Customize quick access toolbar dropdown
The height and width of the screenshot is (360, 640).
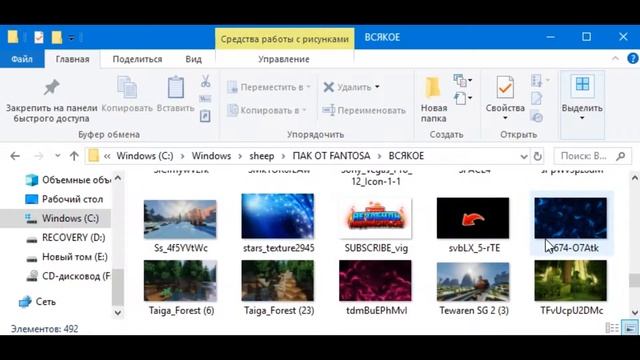pyautogui.click(x=71, y=38)
